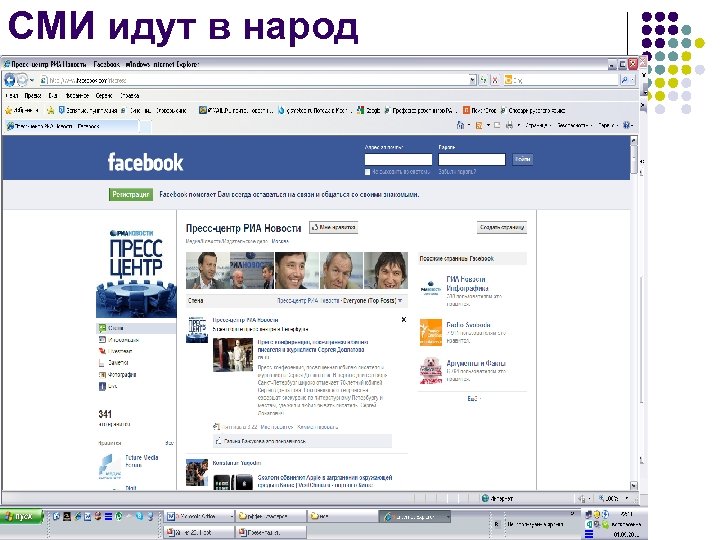Click the Пуск Start button

click(x=21, y=517)
